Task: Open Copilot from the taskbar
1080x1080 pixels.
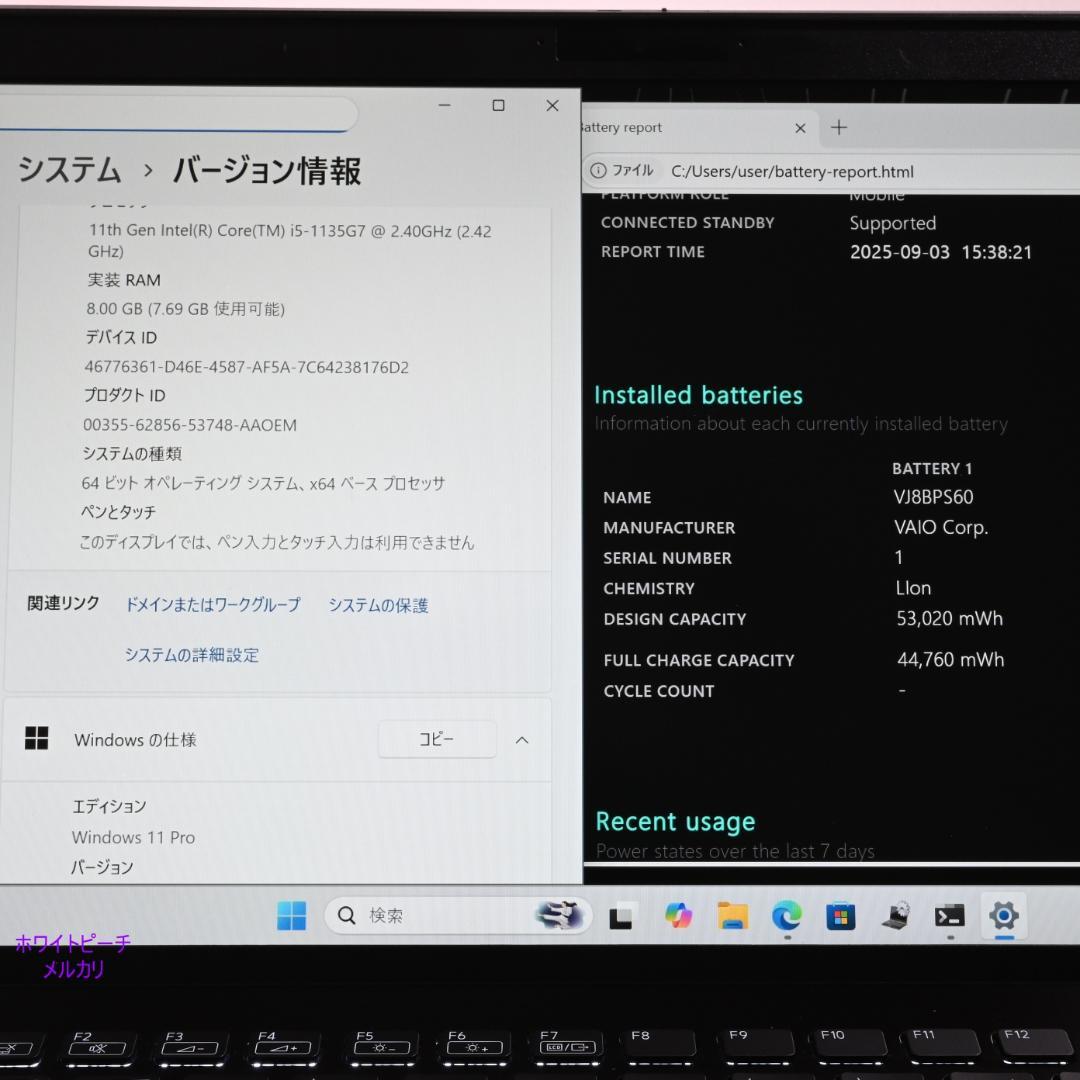Action: pyautogui.click(x=678, y=916)
